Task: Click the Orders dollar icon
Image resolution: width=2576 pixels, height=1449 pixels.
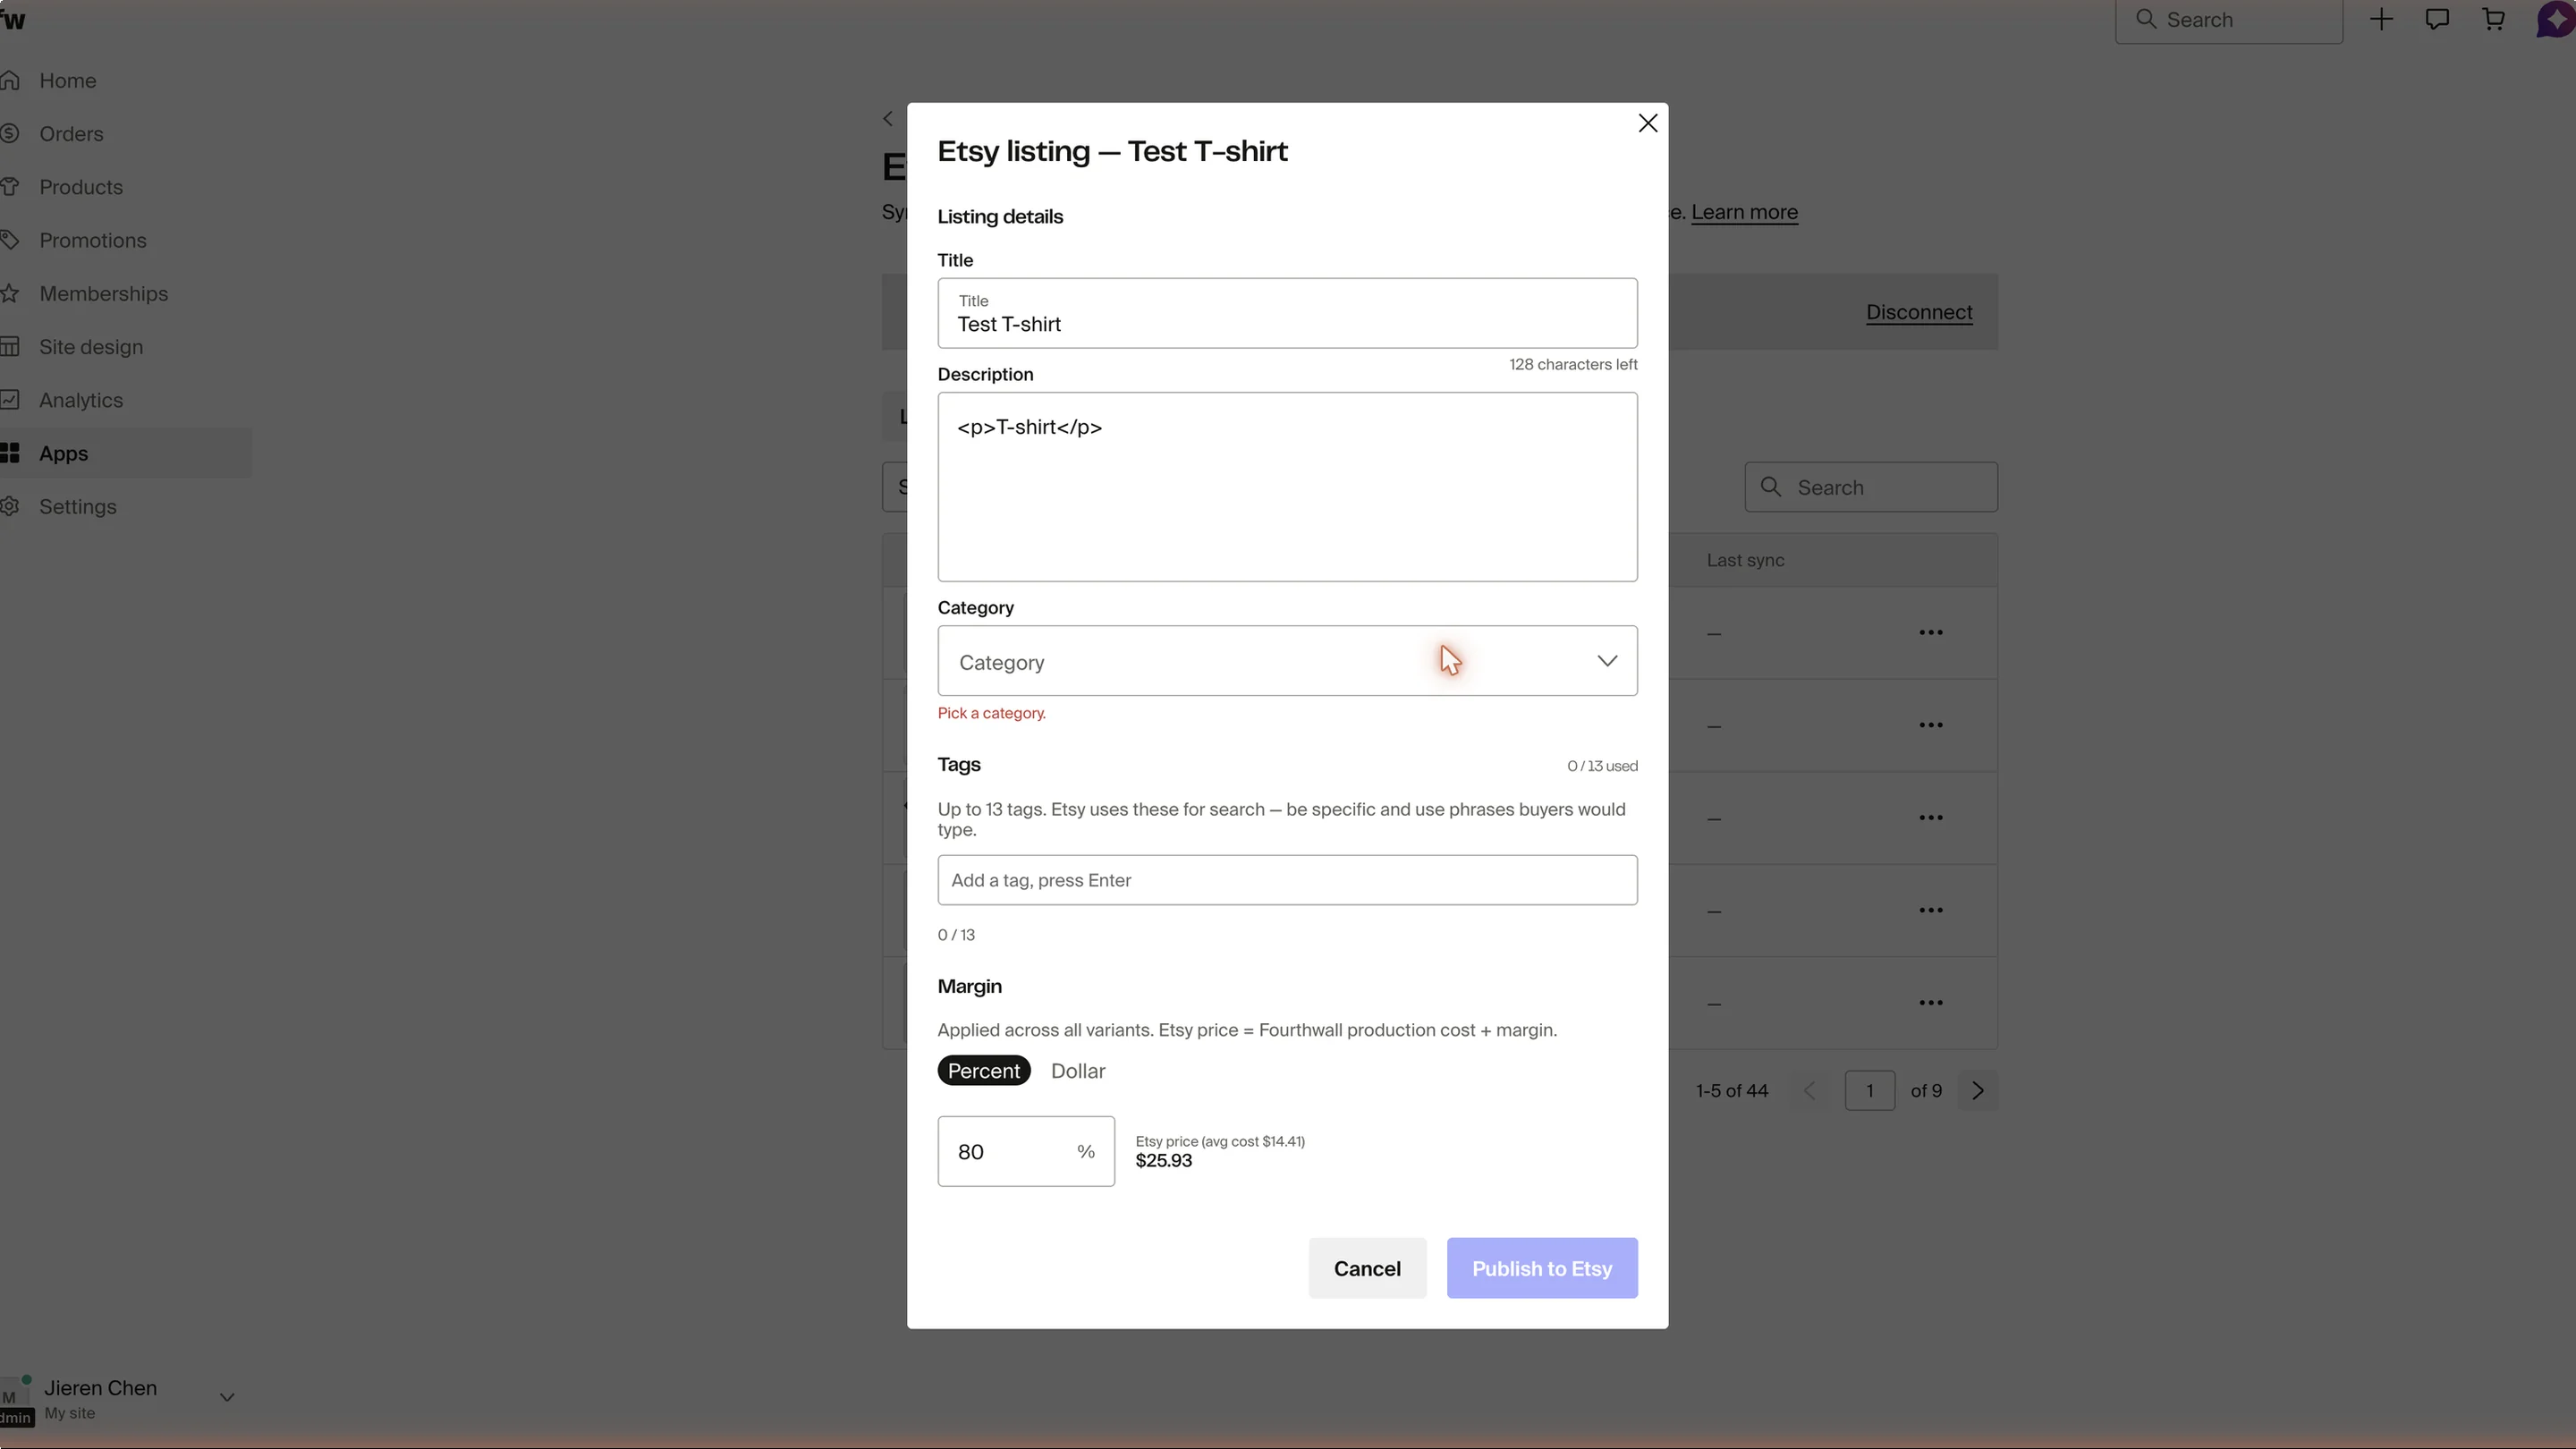Action: pos(9,133)
